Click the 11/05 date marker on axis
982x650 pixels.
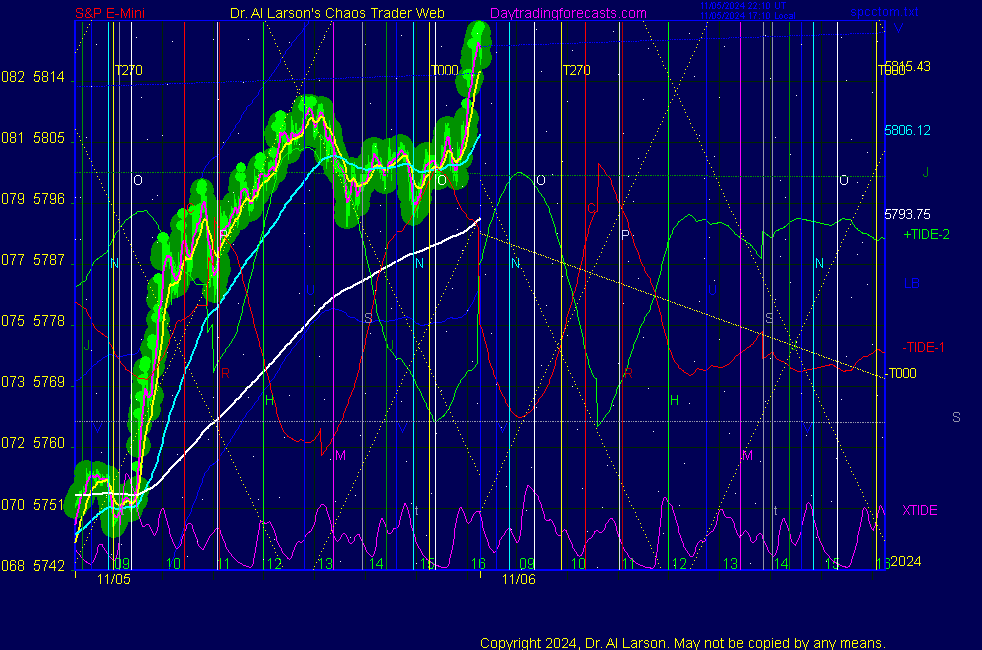pyautogui.click(x=113, y=579)
